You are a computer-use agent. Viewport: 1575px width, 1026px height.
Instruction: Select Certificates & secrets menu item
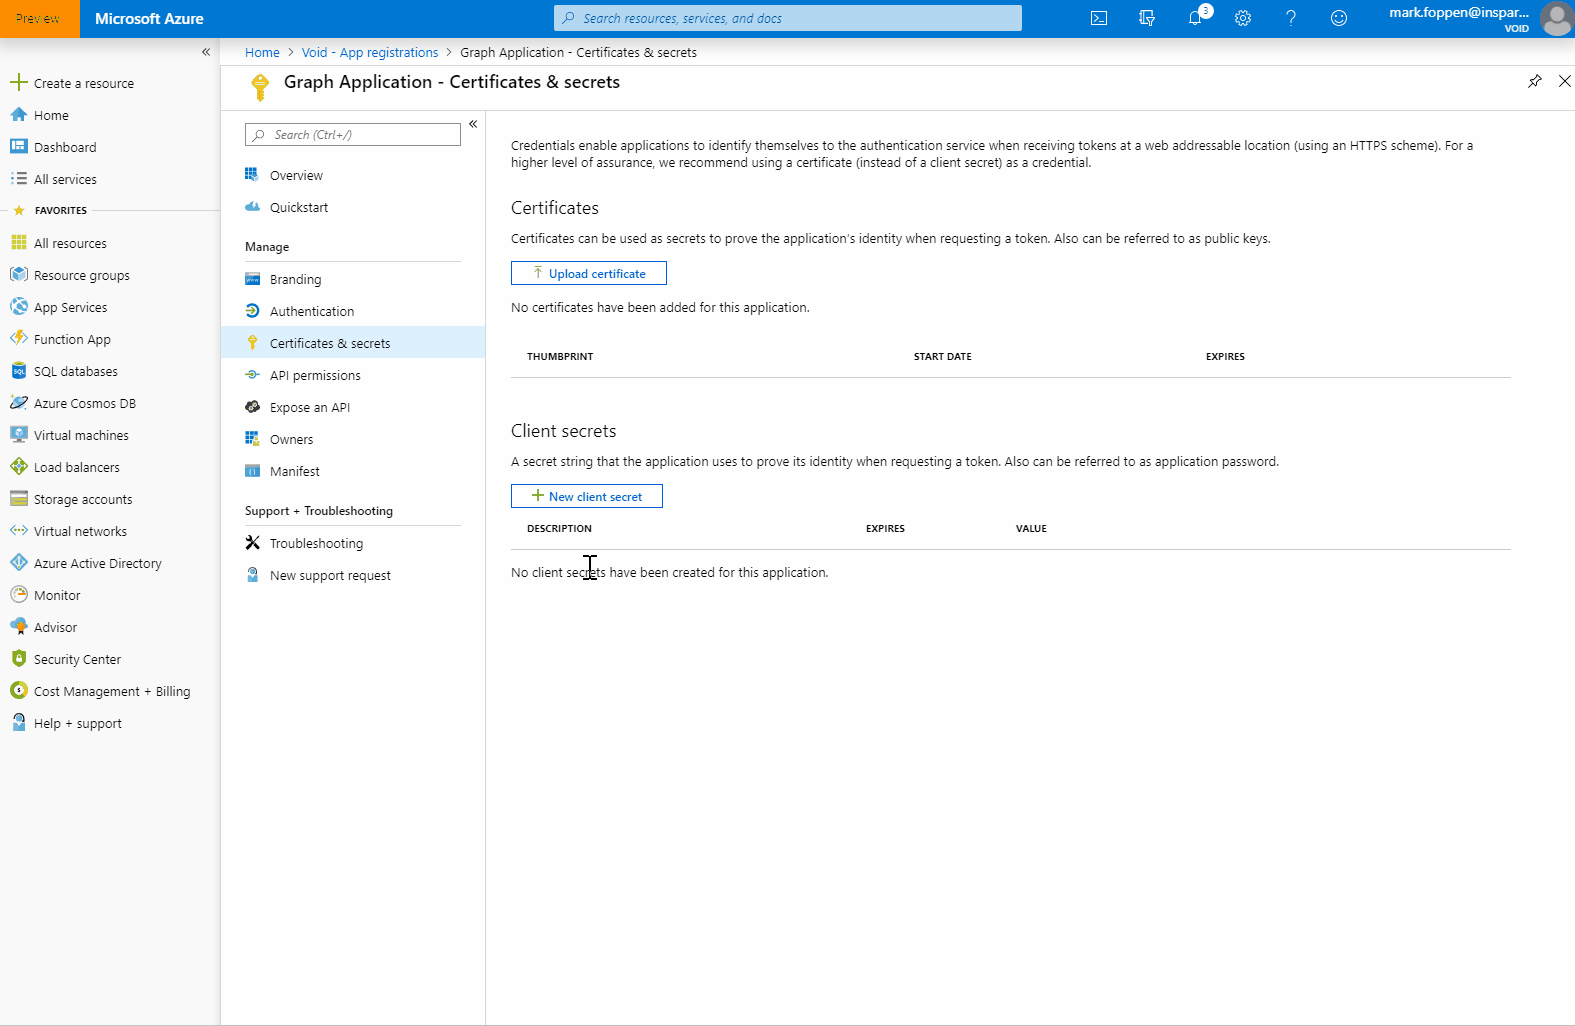pyautogui.click(x=353, y=343)
